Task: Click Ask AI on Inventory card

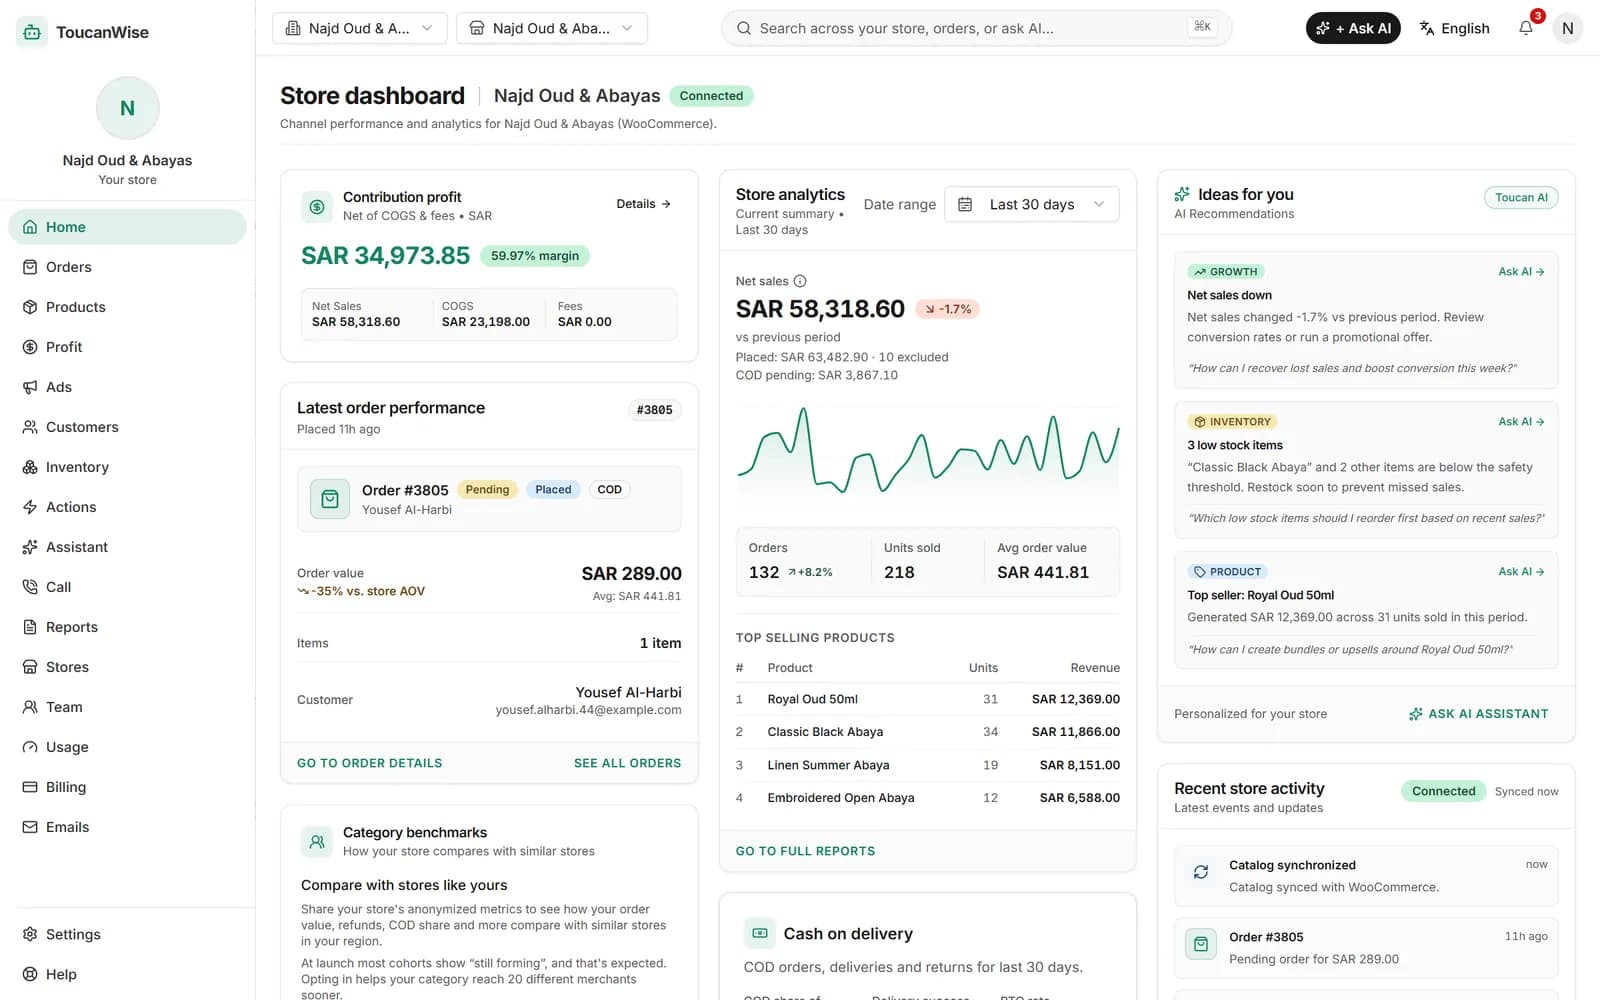Action: [1521, 422]
